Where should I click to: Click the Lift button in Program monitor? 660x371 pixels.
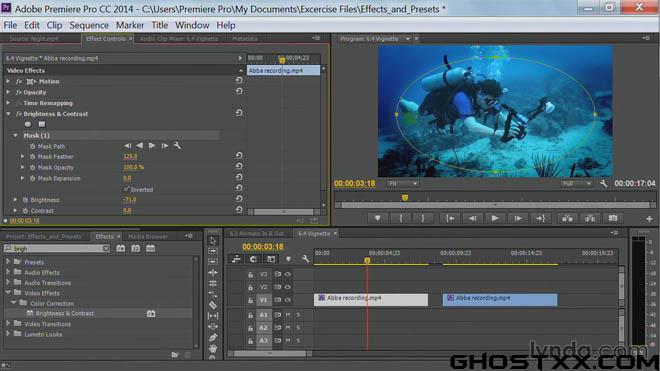click(x=567, y=218)
